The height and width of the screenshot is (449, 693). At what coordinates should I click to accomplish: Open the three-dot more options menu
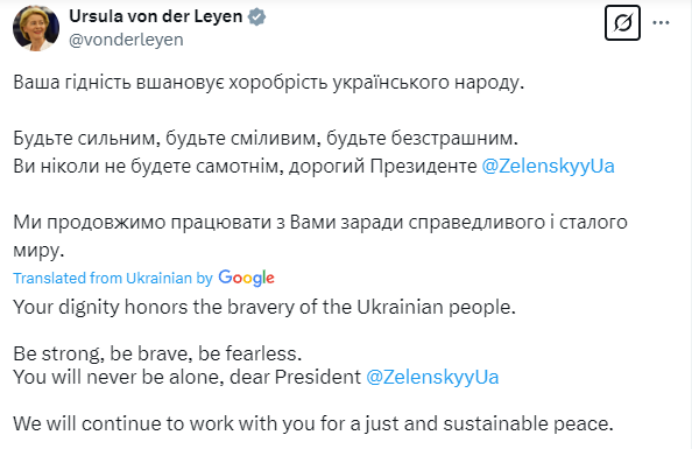tap(661, 23)
